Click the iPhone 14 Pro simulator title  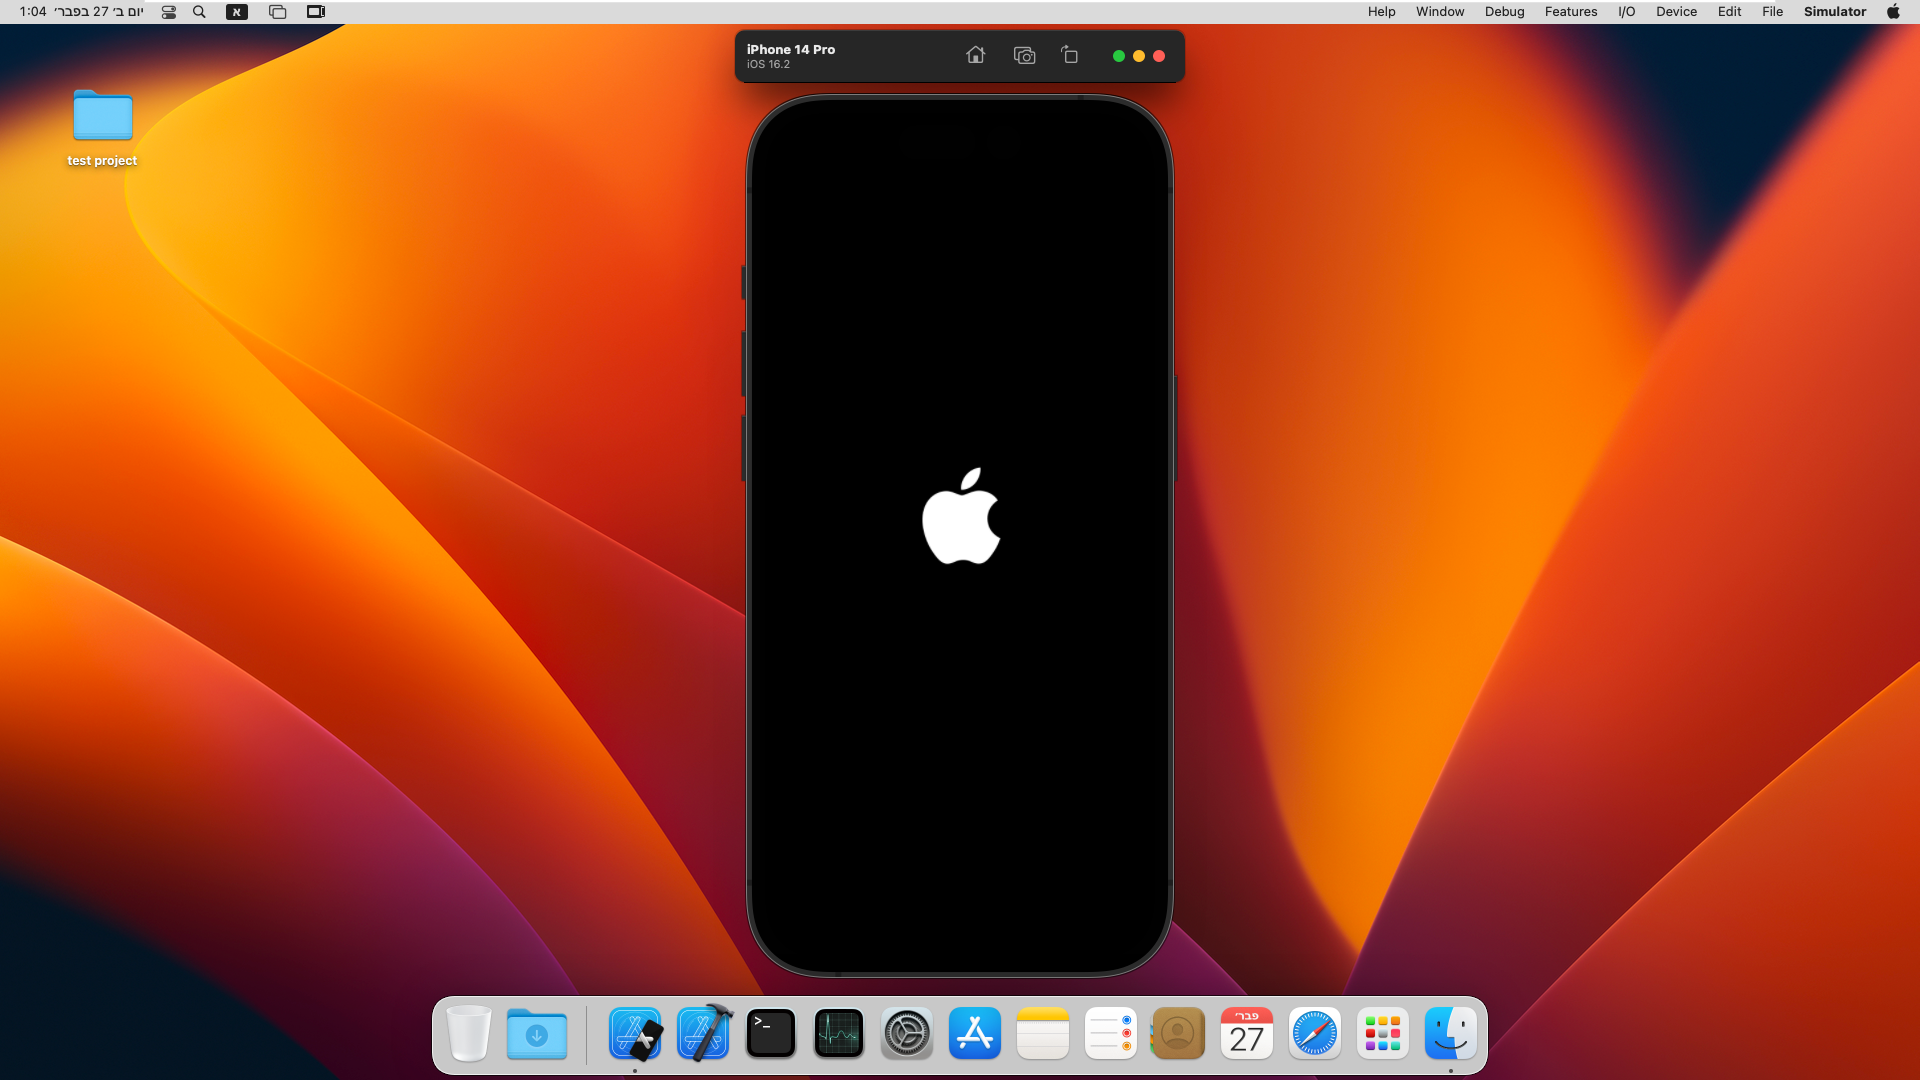791,49
